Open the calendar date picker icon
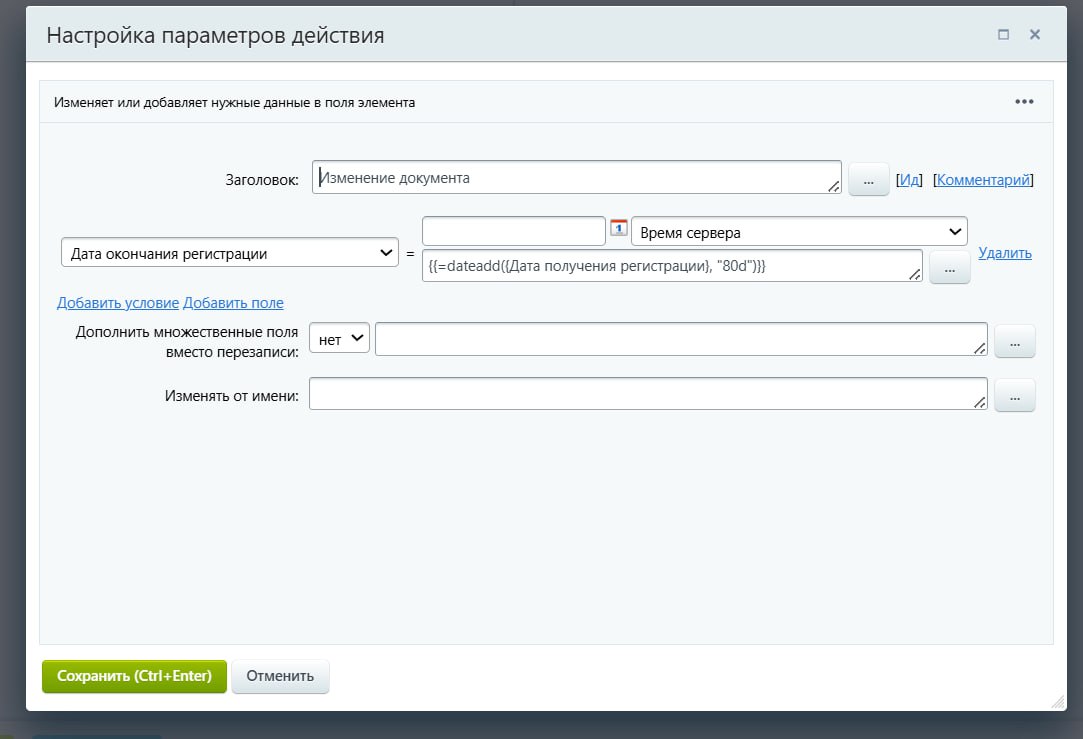This screenshot has height=739, width=1083. (619, 228)
